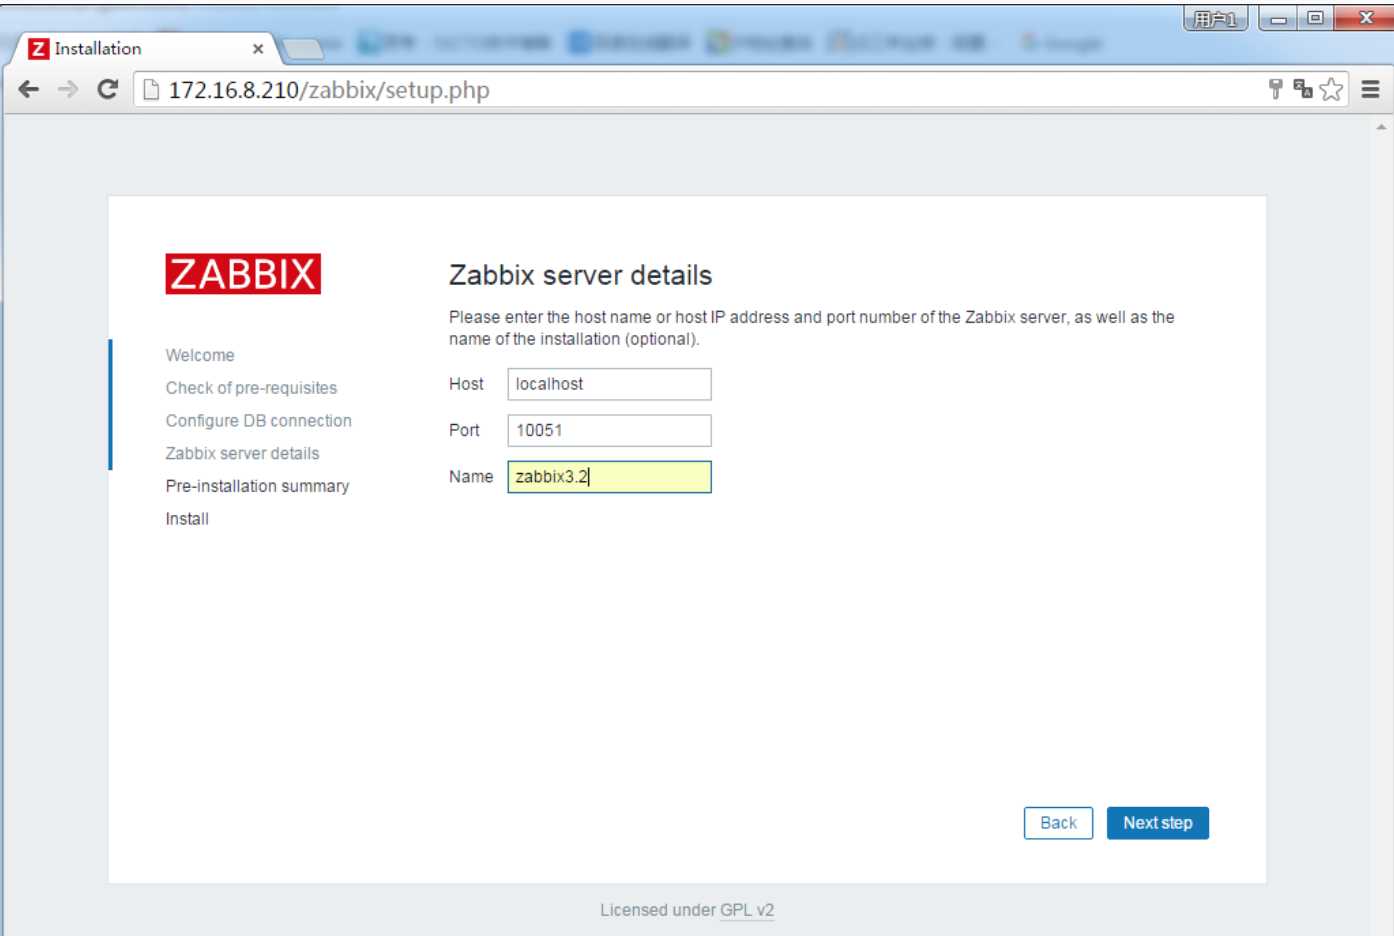Minimize the browser window
The height and width of the screenshot is (936, 1394).
pos(1278,18)
